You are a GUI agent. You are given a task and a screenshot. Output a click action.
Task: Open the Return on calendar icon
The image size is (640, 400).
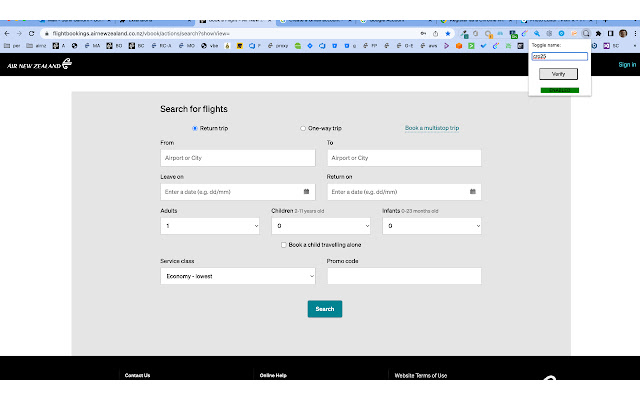[473, 191]
